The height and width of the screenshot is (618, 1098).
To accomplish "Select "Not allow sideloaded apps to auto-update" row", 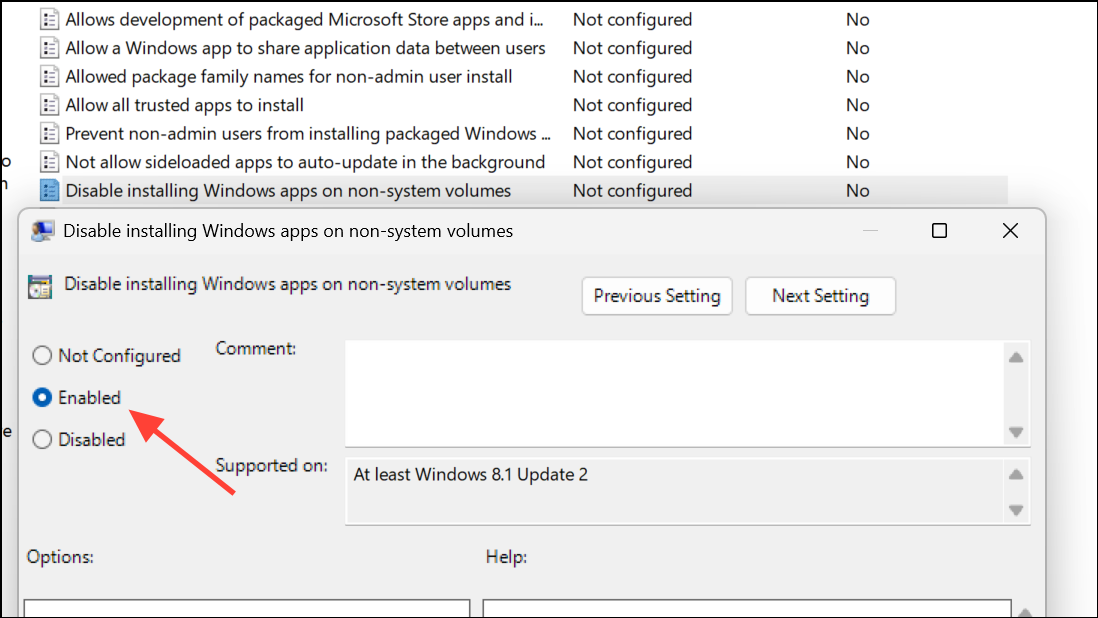I will (305, 162).
